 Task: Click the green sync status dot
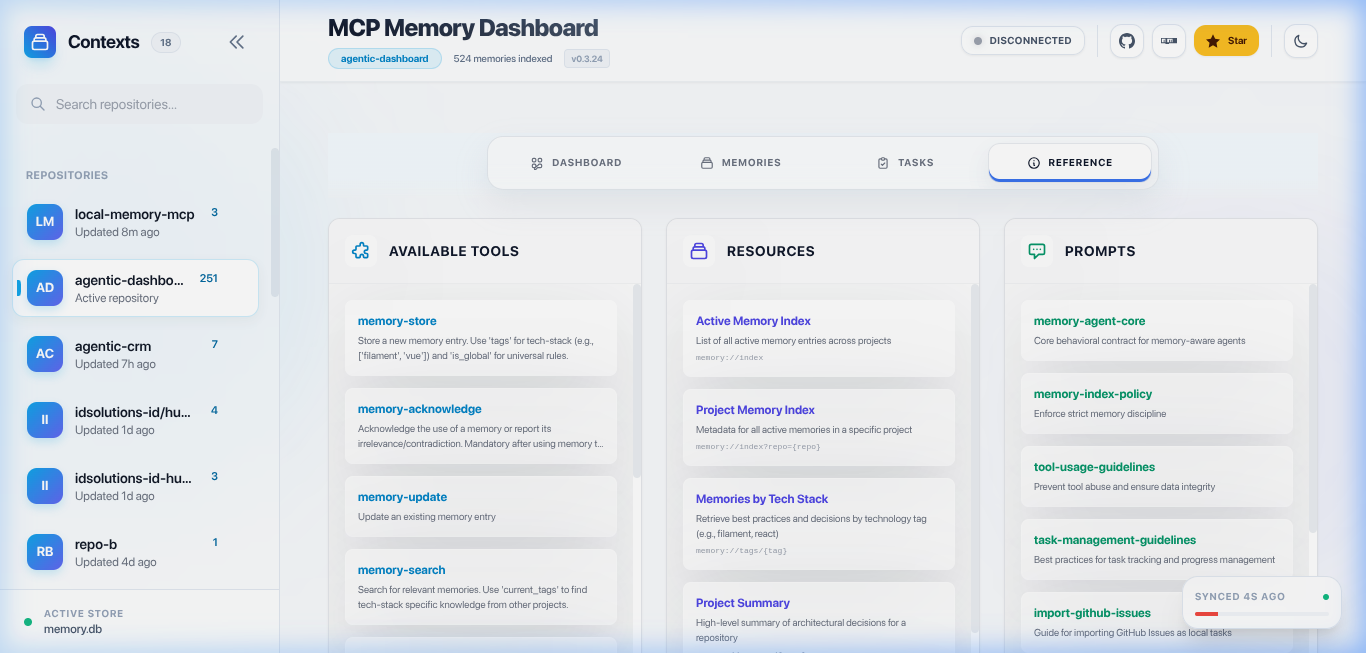pos(1326,597)
